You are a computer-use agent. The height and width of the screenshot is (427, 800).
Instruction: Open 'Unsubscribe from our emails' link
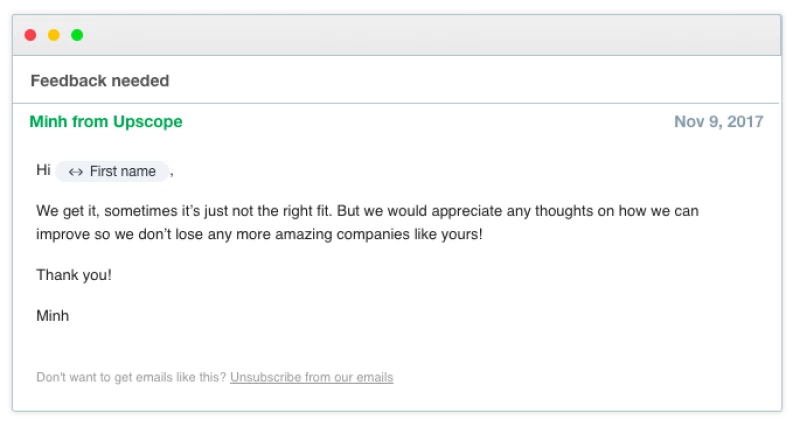click(x=311, y=378)
